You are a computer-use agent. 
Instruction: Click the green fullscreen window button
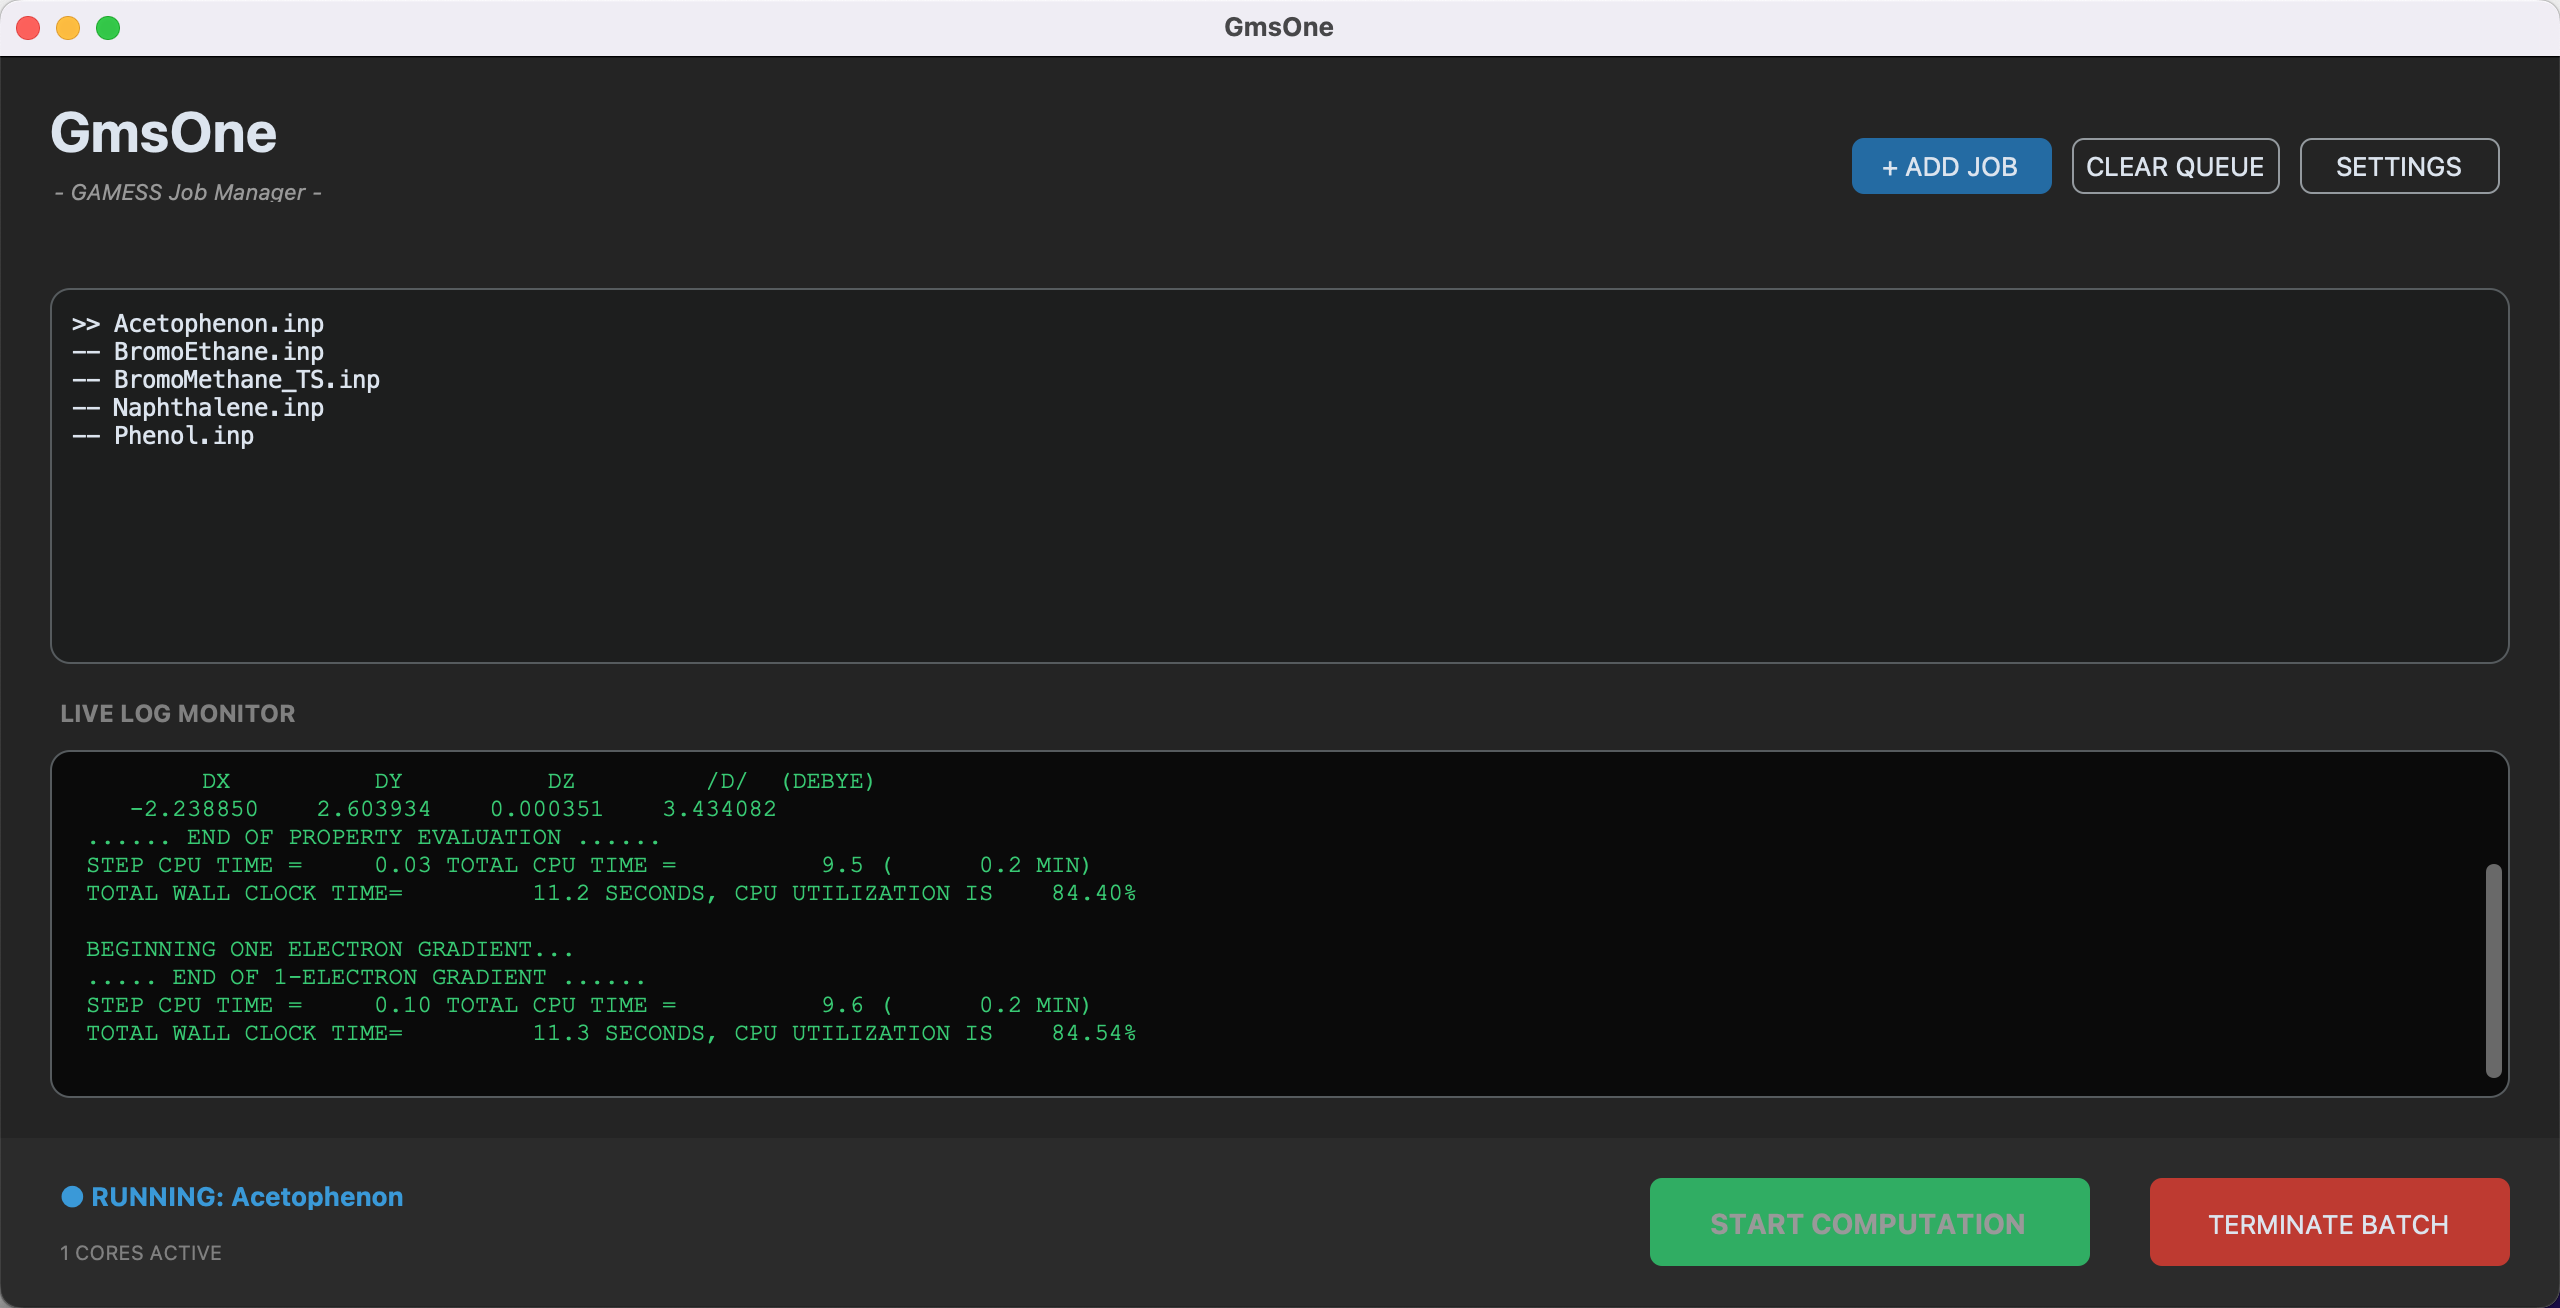pos(108,28)
